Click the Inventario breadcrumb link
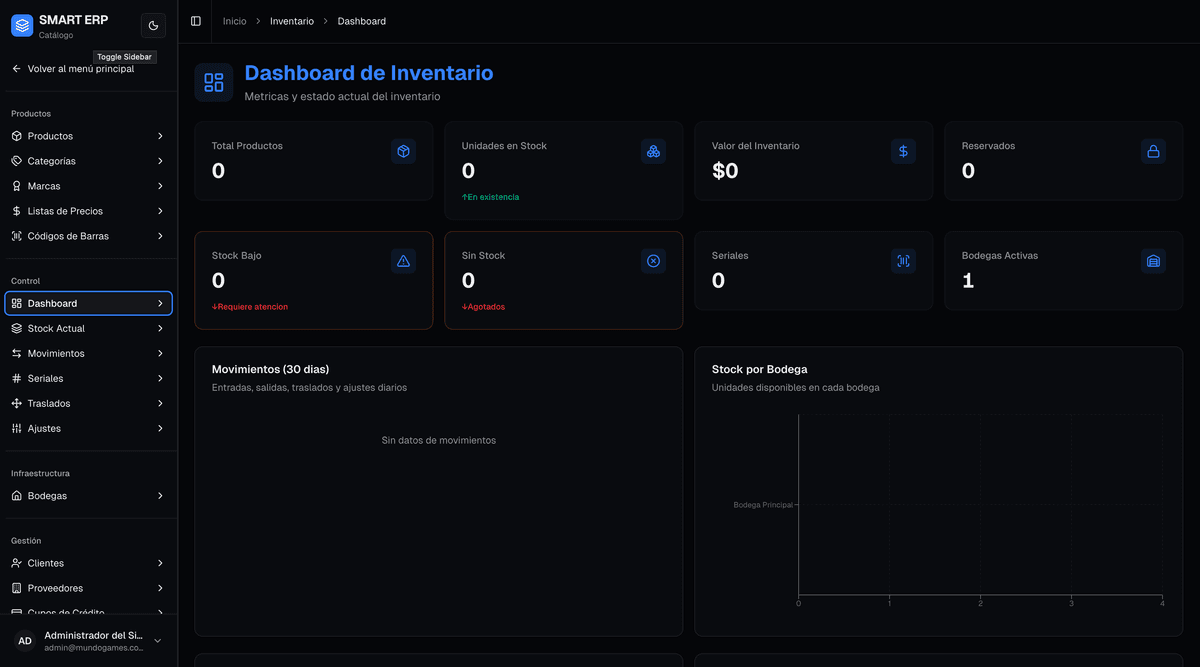 [291, 21]
